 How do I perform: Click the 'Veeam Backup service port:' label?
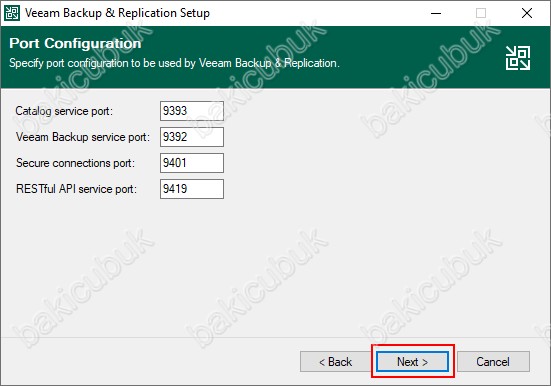click(x=83, y=137)
